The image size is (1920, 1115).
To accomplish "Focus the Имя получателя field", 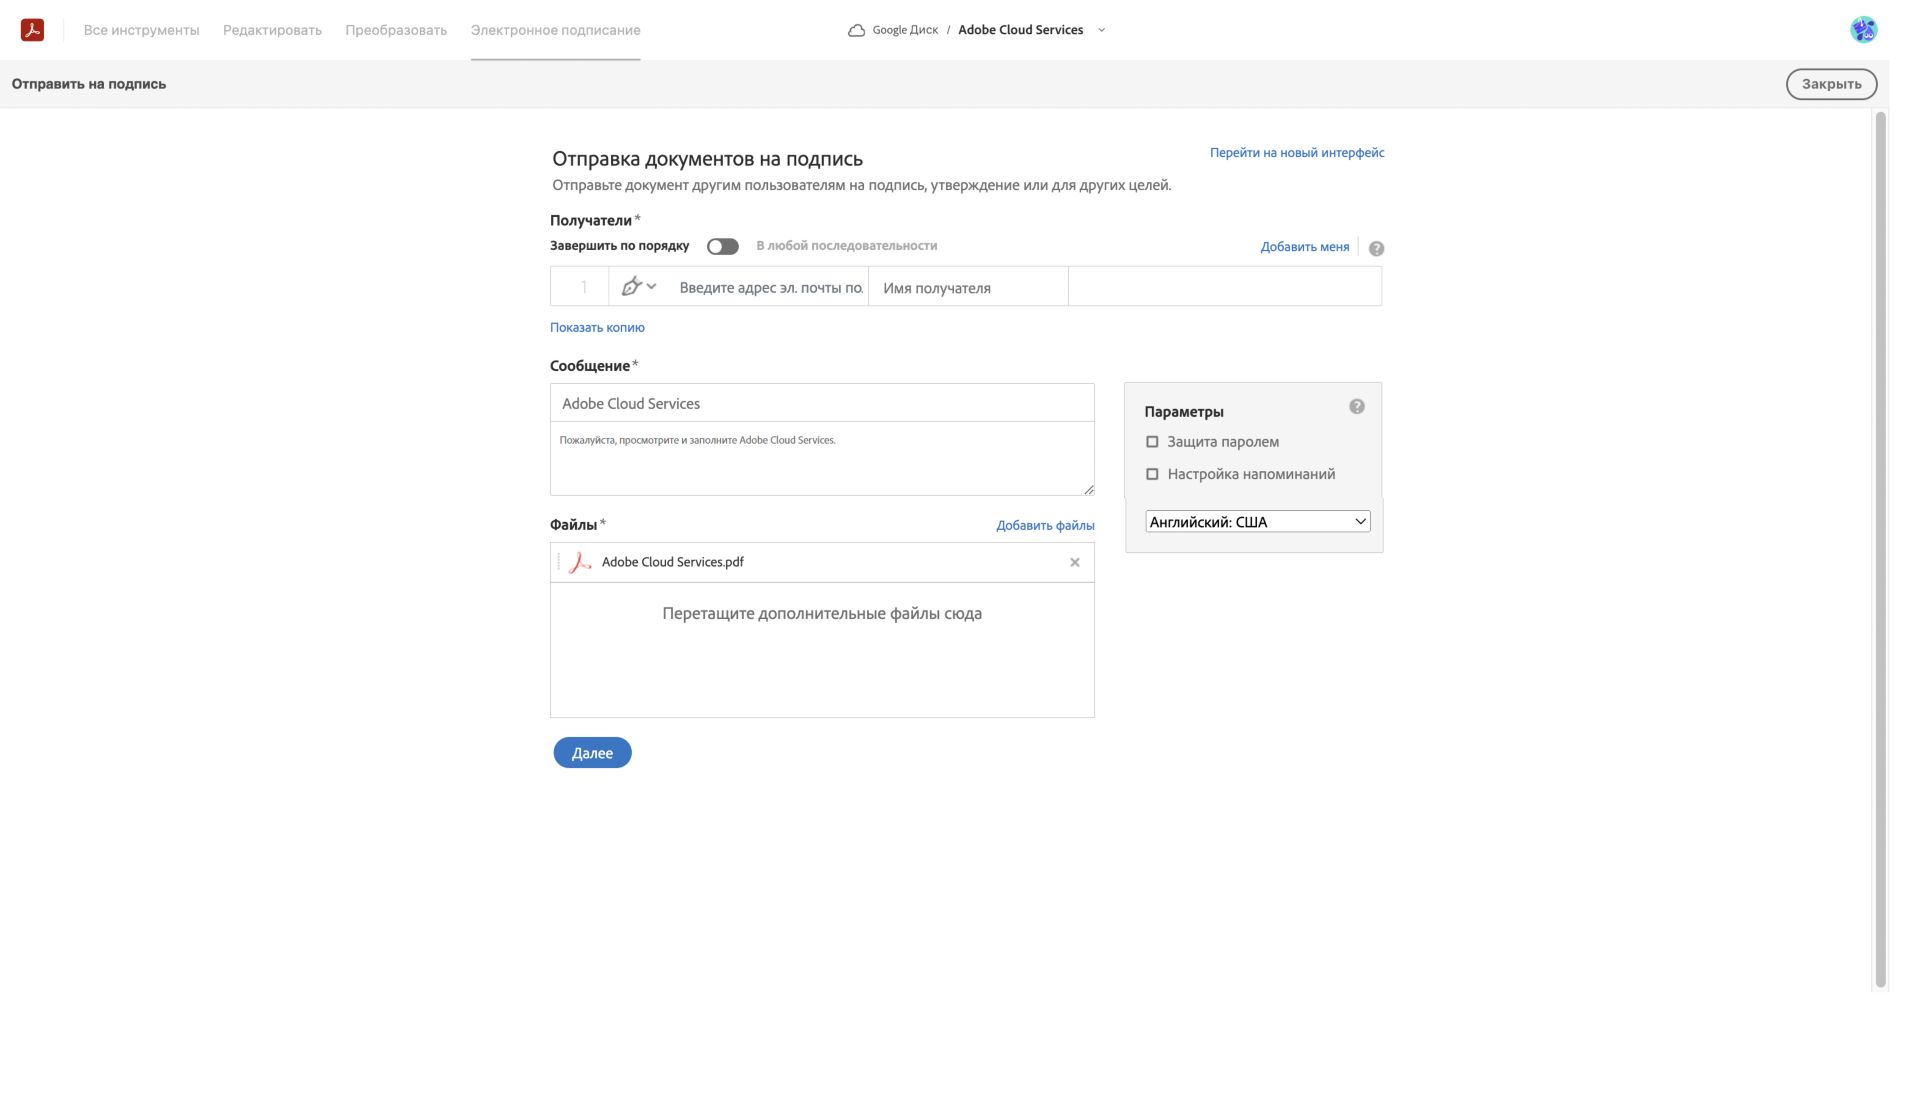I will (968, 287).
